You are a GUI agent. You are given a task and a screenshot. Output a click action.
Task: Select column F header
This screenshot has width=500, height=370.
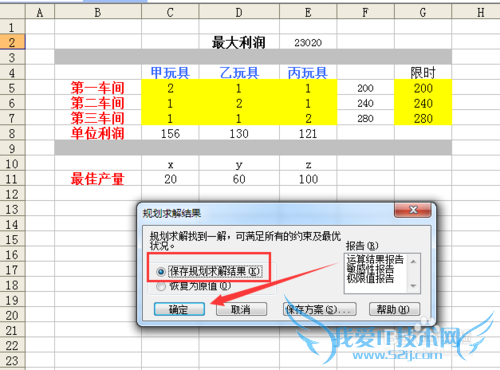point(365,13)
